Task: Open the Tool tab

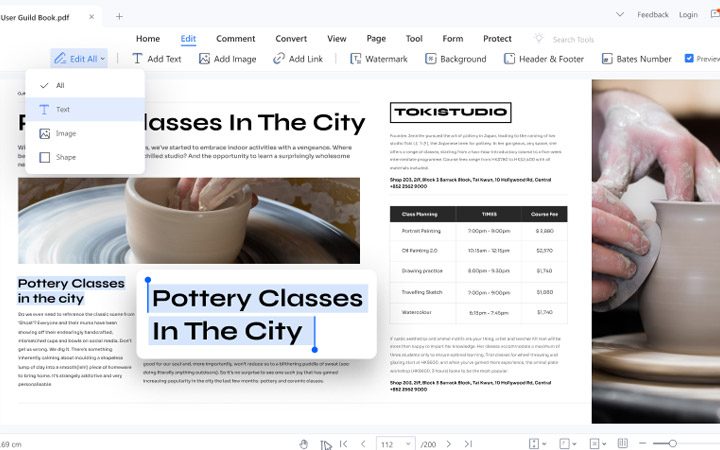Action: 414,39
